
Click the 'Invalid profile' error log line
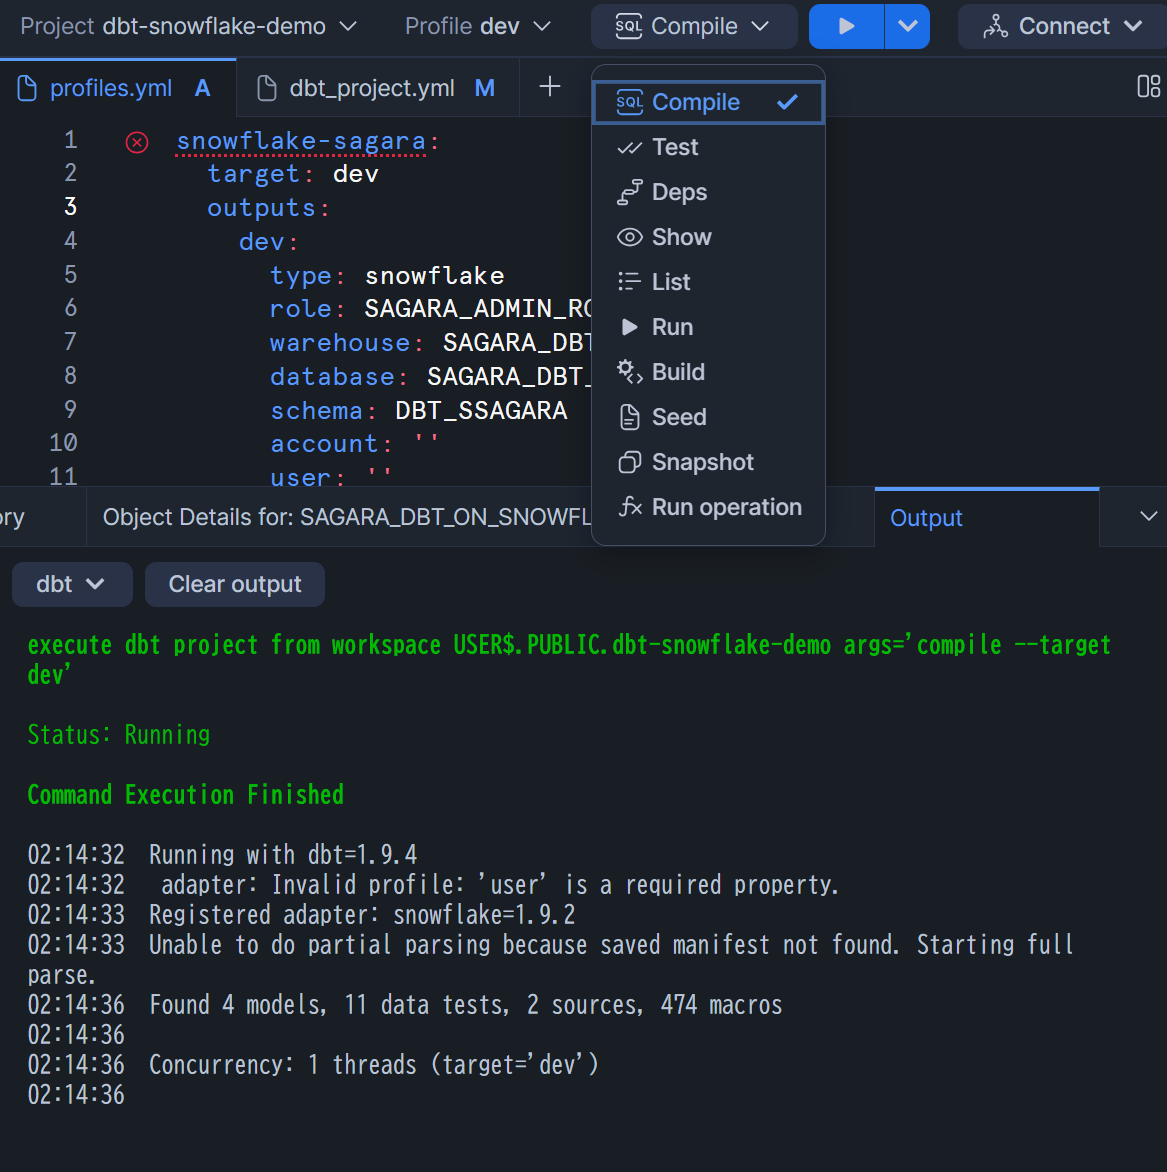click(x=434, y=885)
